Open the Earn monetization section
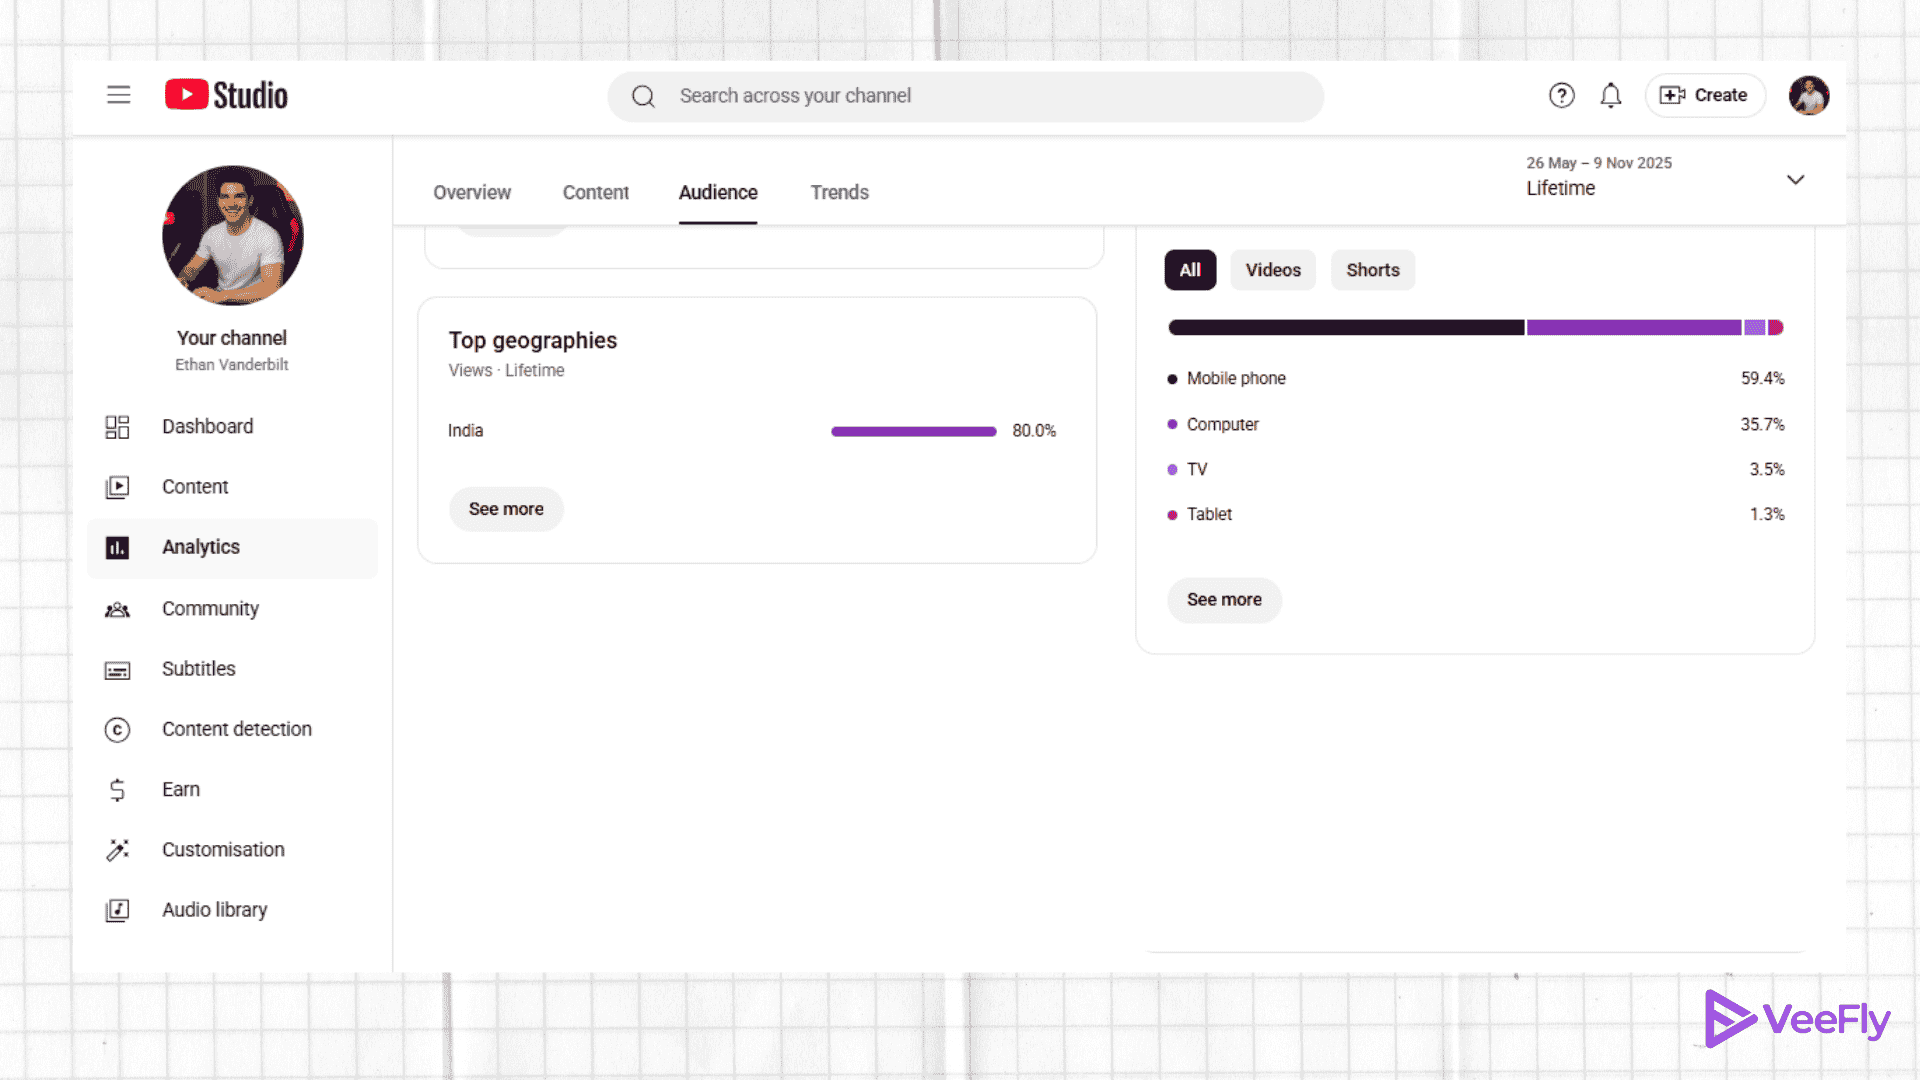The height and width of the screenshot is (1080, 1920). coord(181,789)
